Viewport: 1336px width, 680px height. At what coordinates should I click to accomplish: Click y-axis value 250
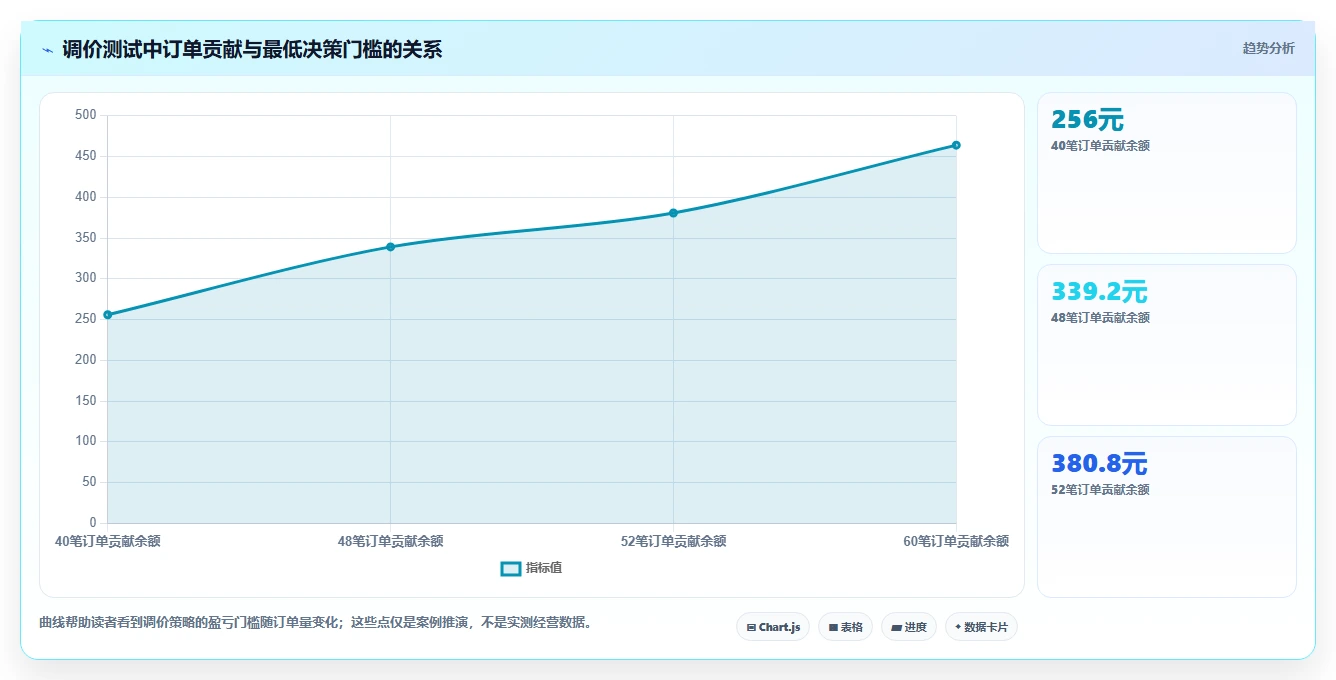click(86, 319)
